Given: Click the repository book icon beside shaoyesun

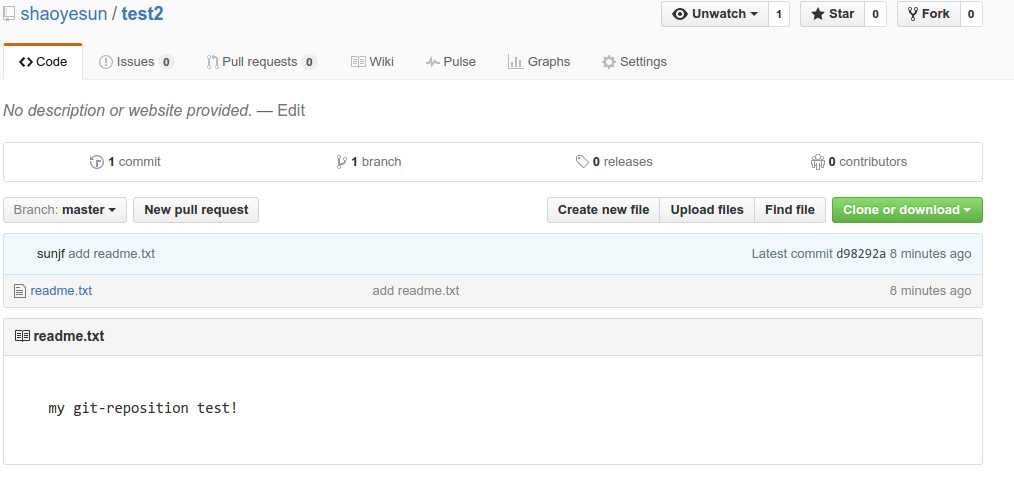Looking at the screenshot, I should [x=9, y=14].
